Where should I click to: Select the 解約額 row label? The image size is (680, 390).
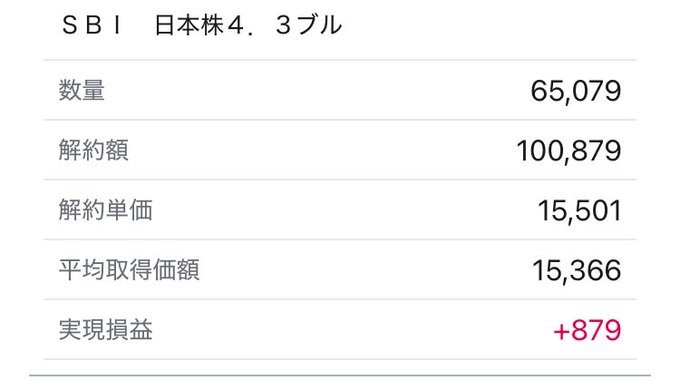pyautogui.click(x=93, y=150)
